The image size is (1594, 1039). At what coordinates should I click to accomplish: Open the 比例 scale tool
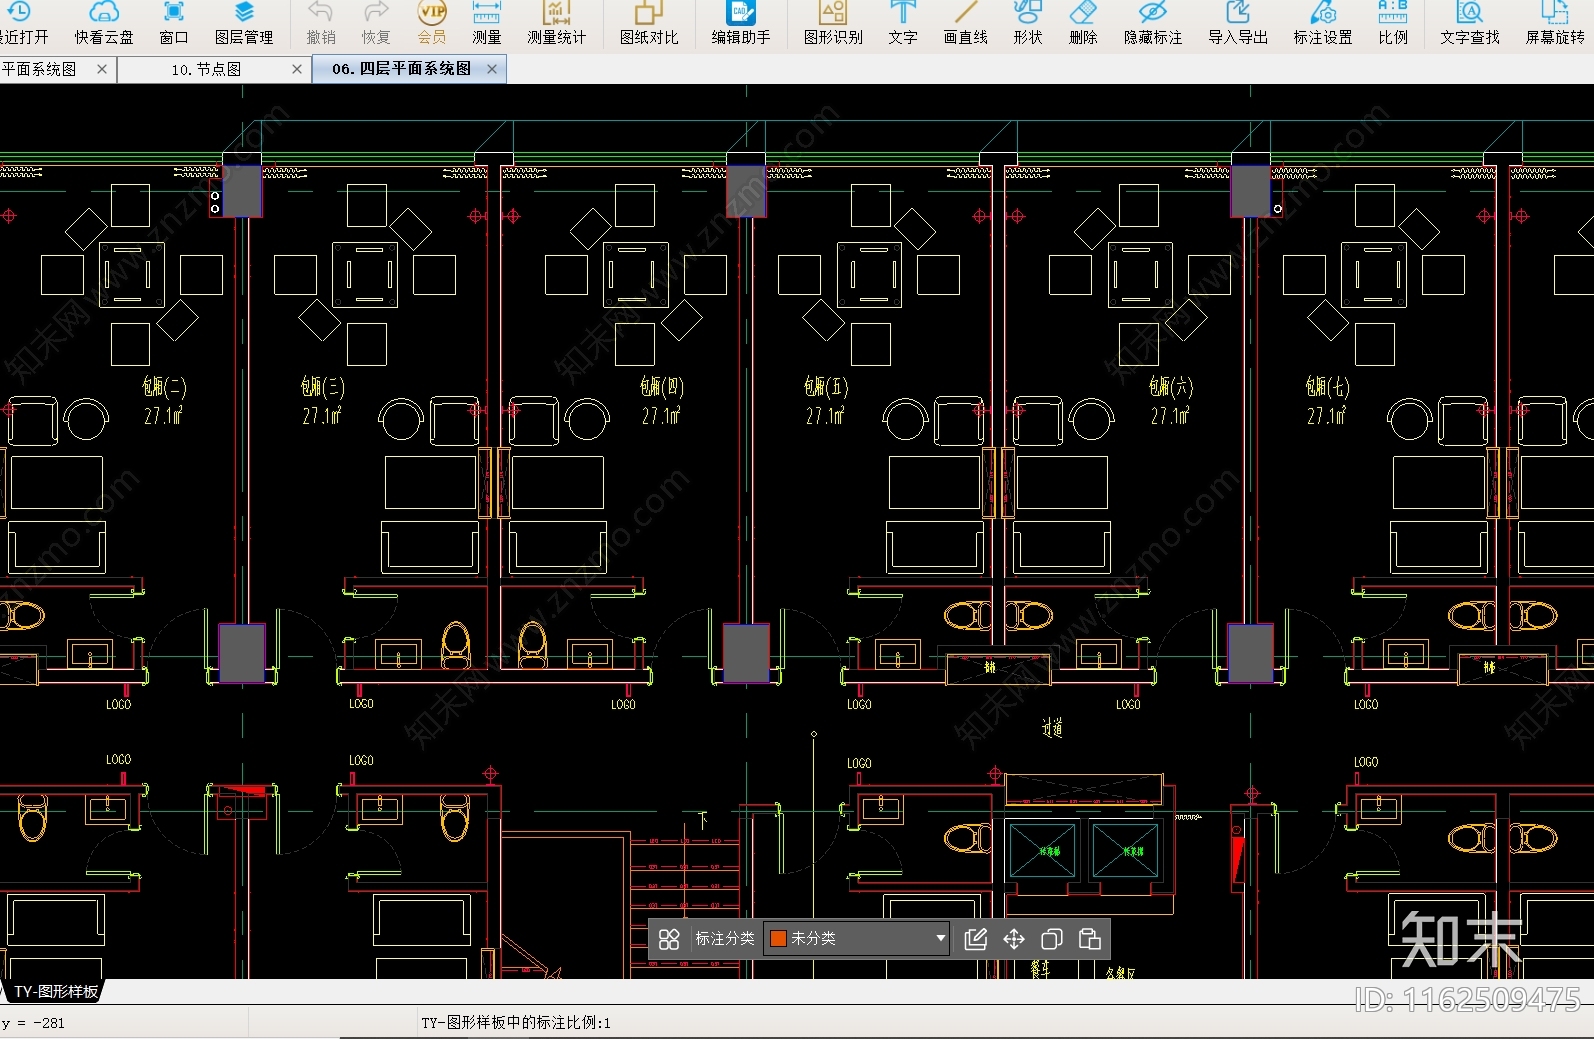pos(1393,24)
